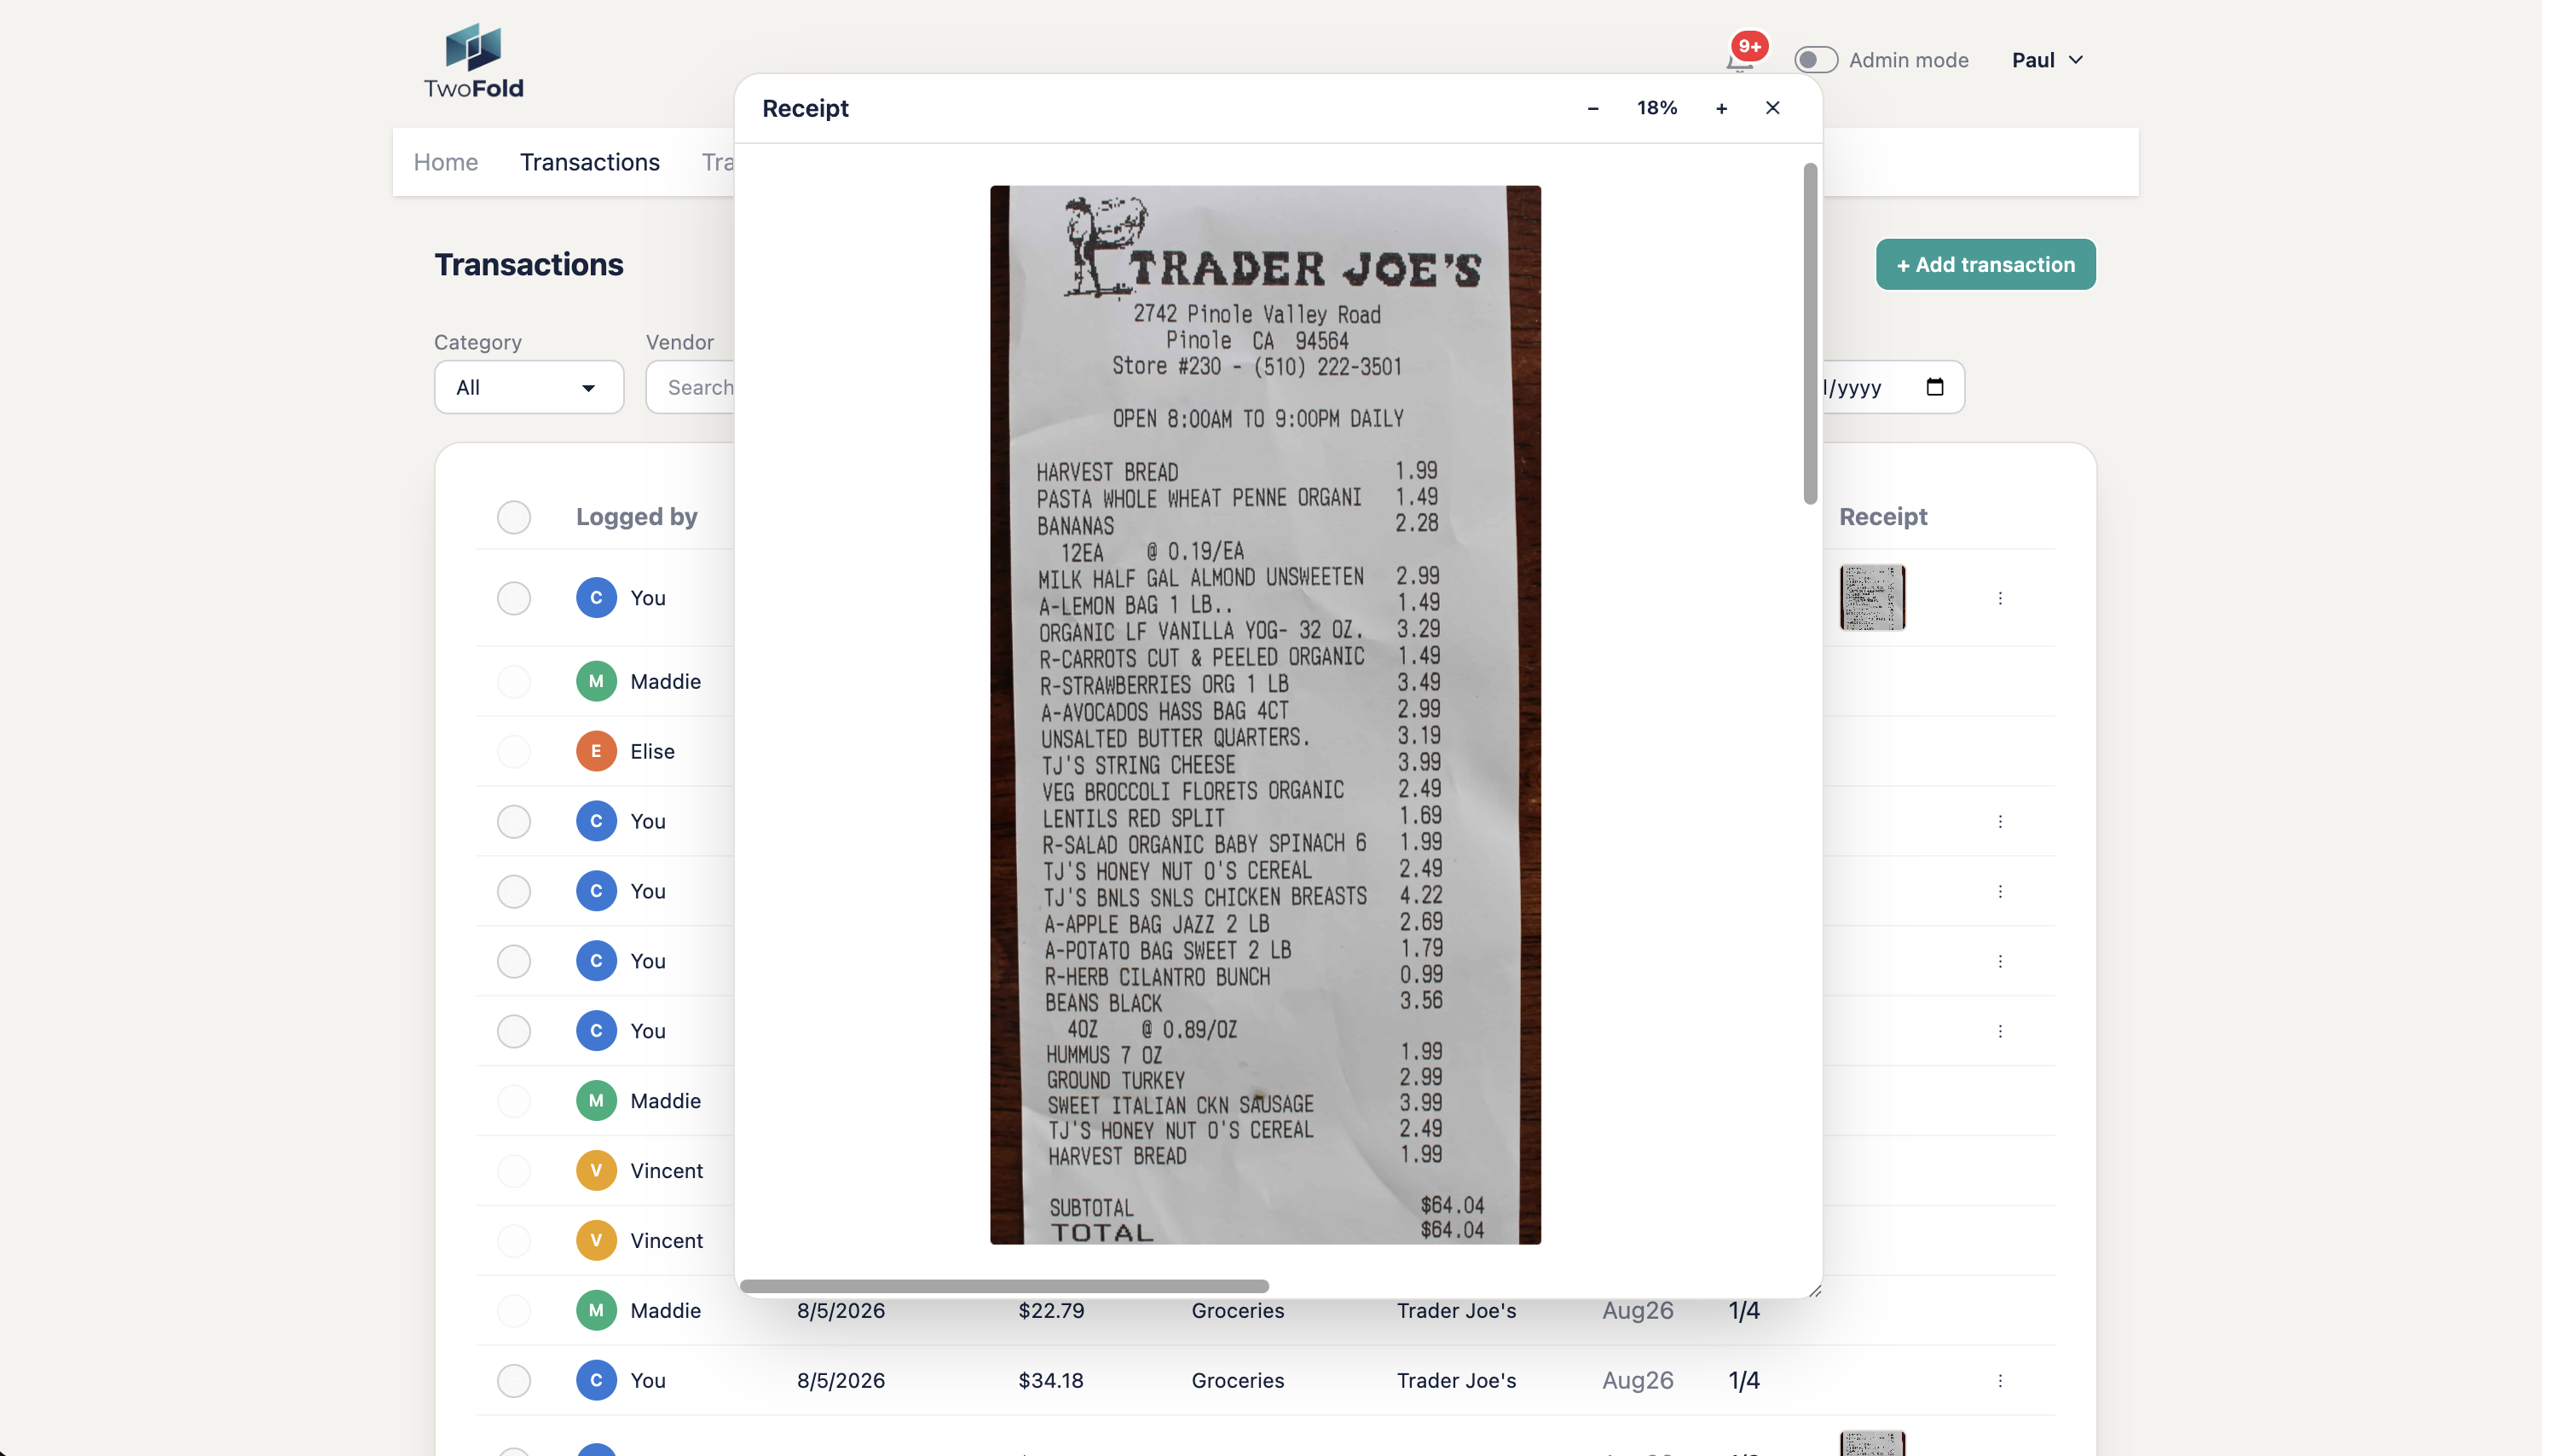Image resolution: width=2549 pixels, height=1456 pixels.
Task: Click the Transactions page heading
Action: [529, 264]
